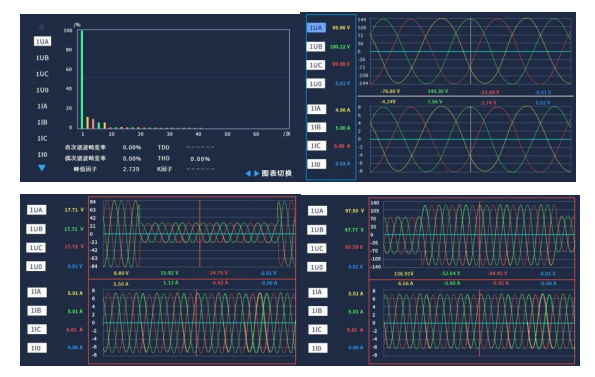The height and width of the screenshot is (377, 595).
Task: Toggle 1UC channel in the 97.50 V panel
Action: [317, 248]
